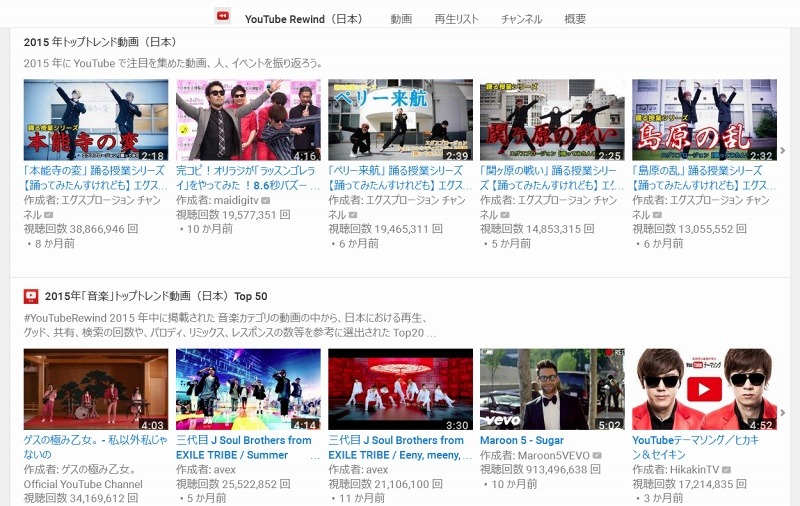Play the ペリー来航 video thumbnail
Image resolution: width=800 pixels, height=506 pixels.
[x=400, y=120]
